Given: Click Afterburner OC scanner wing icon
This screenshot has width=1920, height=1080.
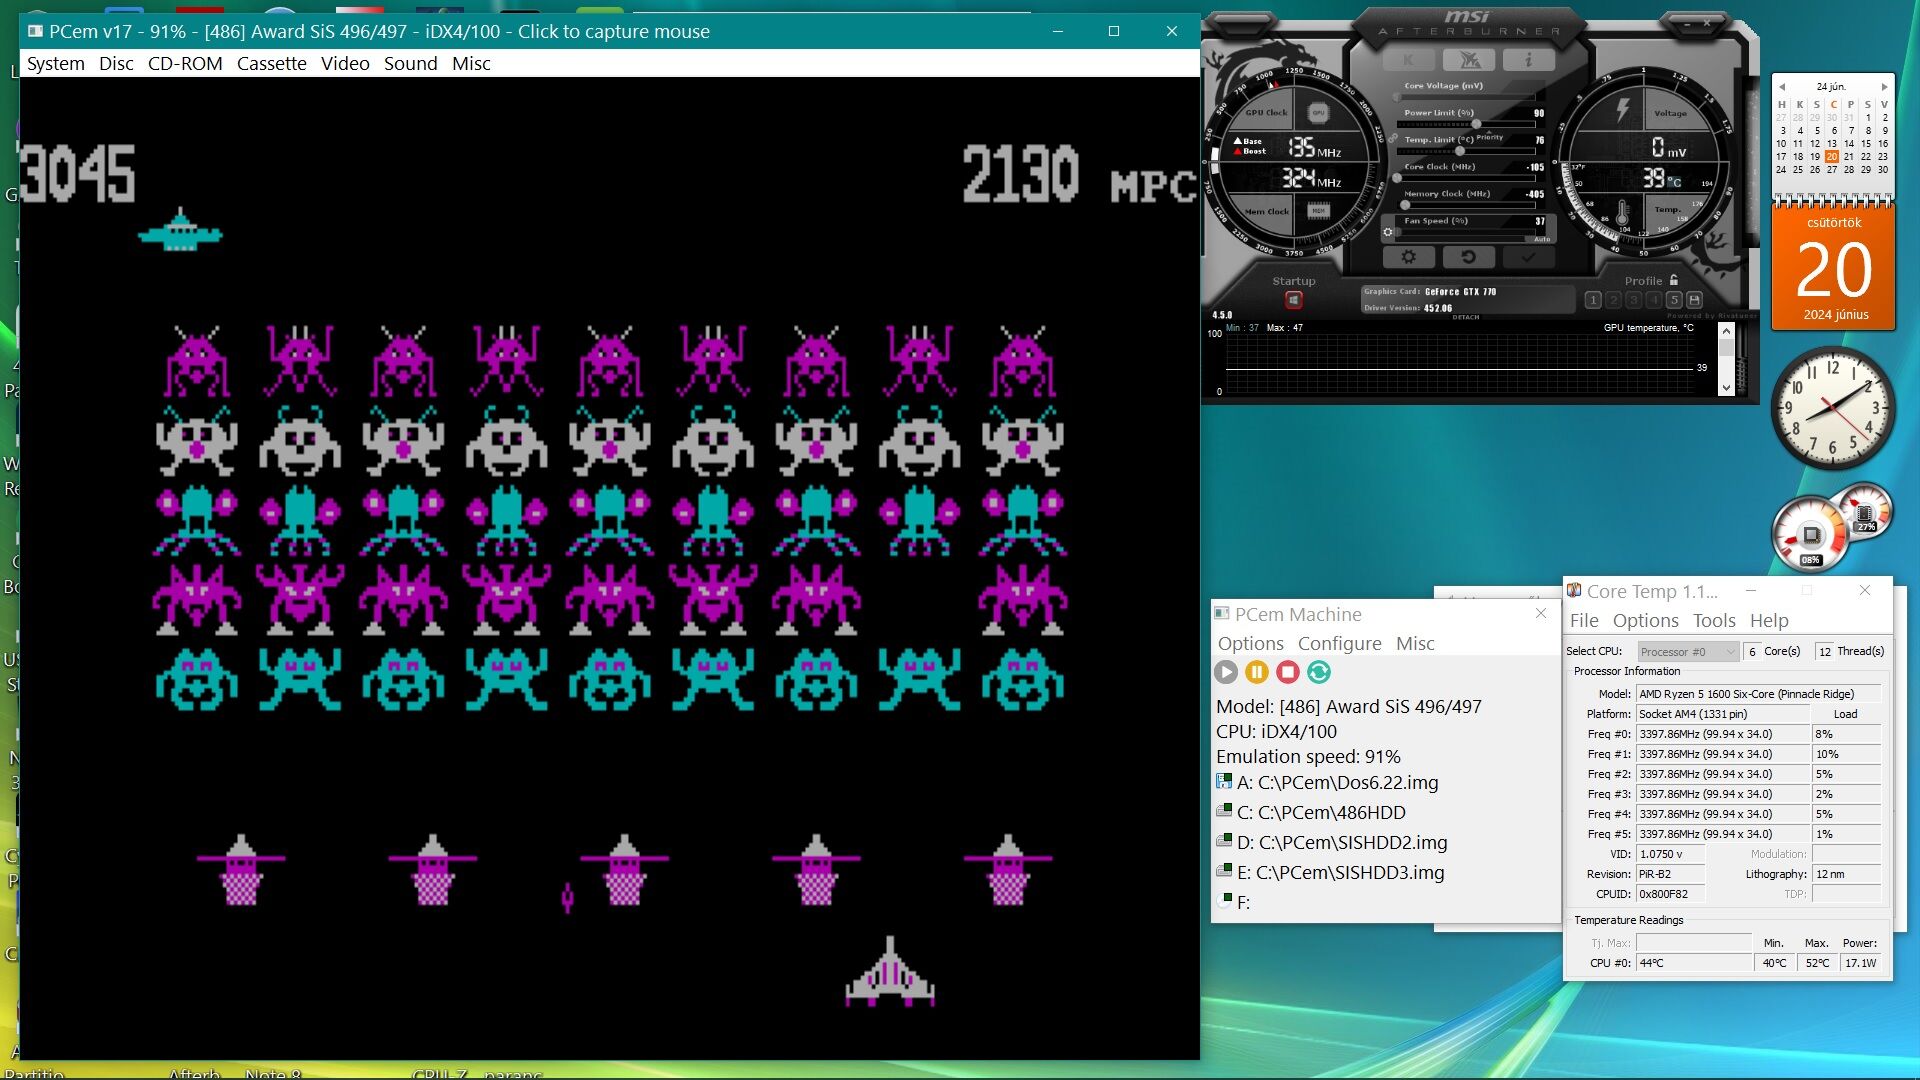Looking at the screenshot, I should pos(1469,60).
